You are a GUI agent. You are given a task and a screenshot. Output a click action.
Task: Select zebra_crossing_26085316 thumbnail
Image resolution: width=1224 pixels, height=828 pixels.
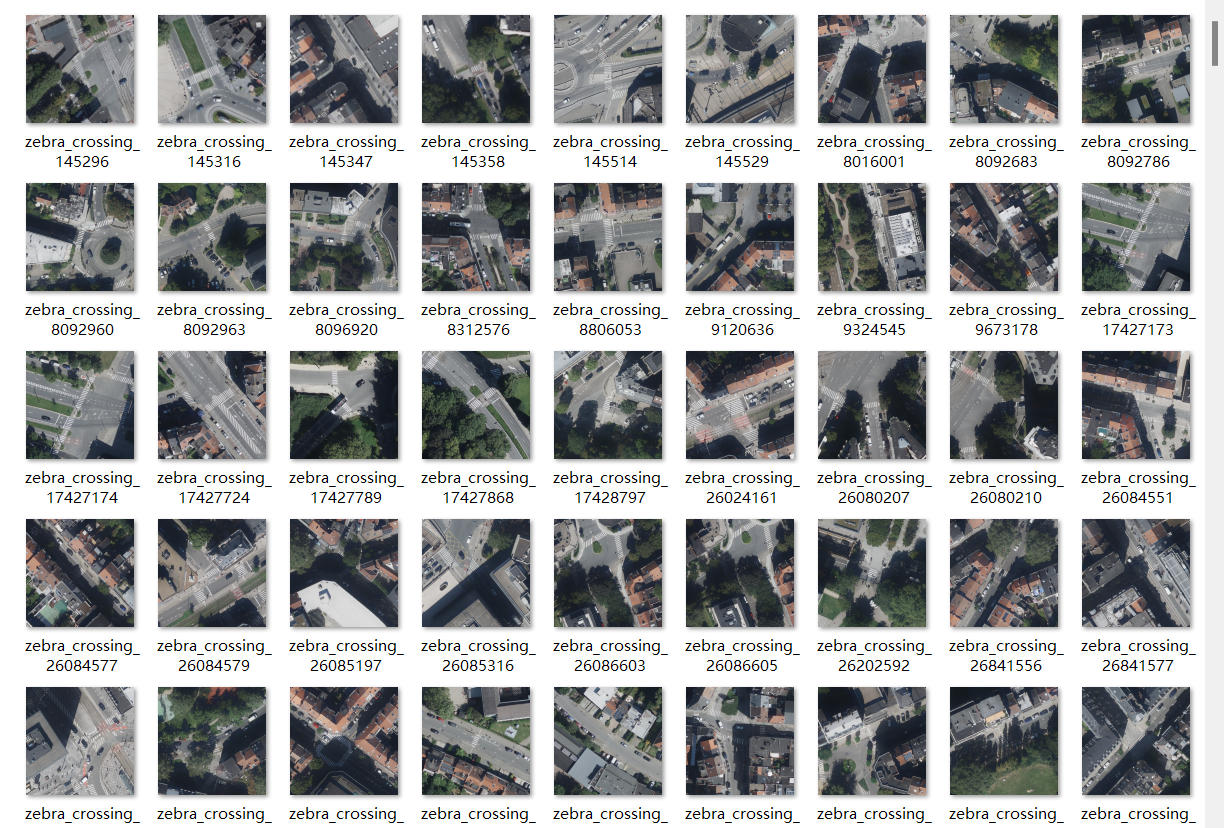[x=476, y=573]
